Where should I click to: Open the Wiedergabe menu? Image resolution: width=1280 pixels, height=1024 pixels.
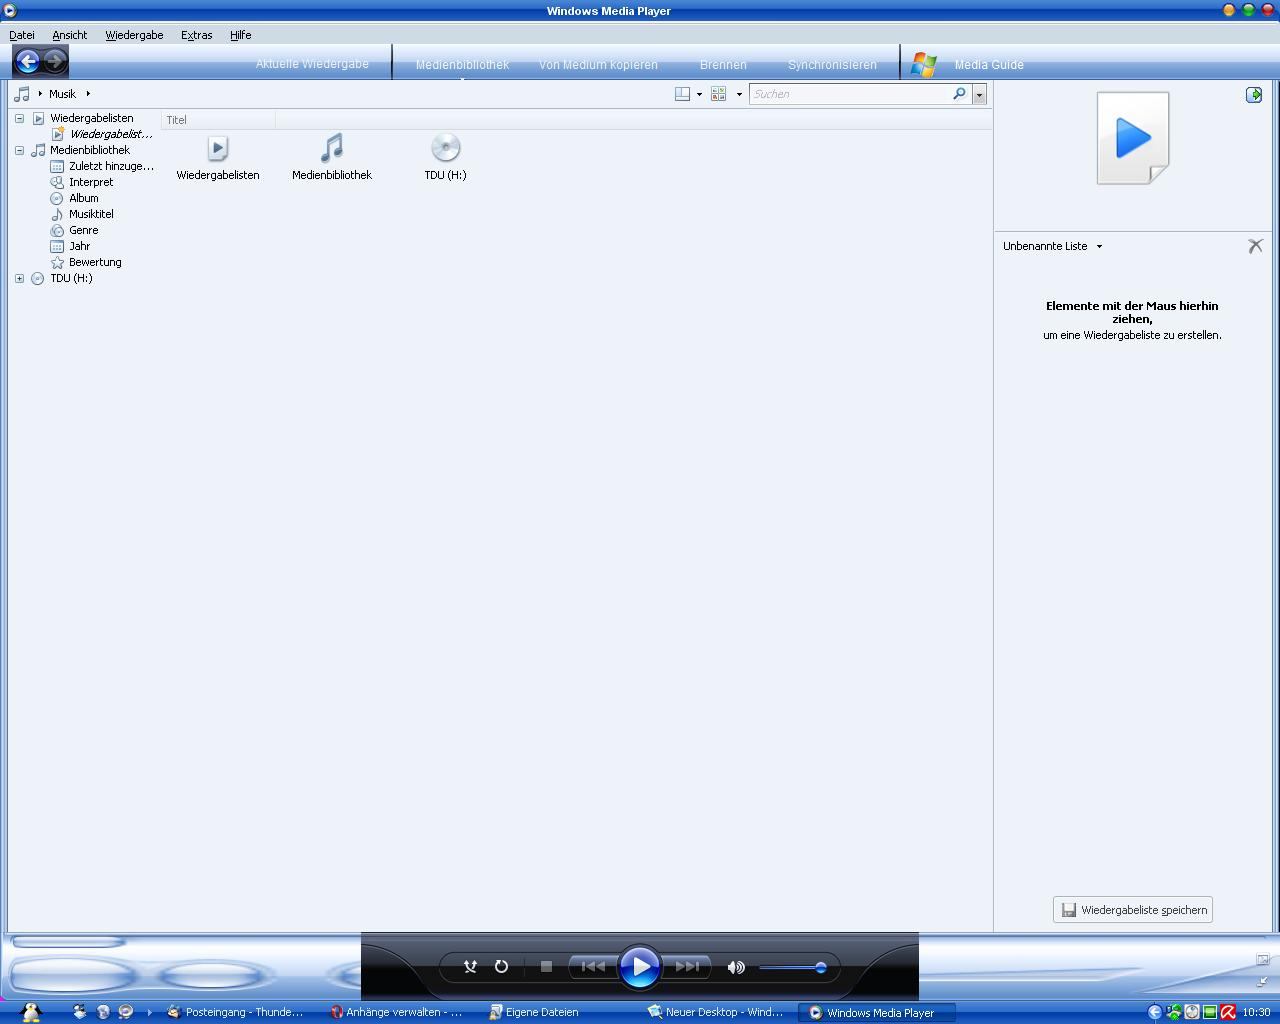[134, 35]
